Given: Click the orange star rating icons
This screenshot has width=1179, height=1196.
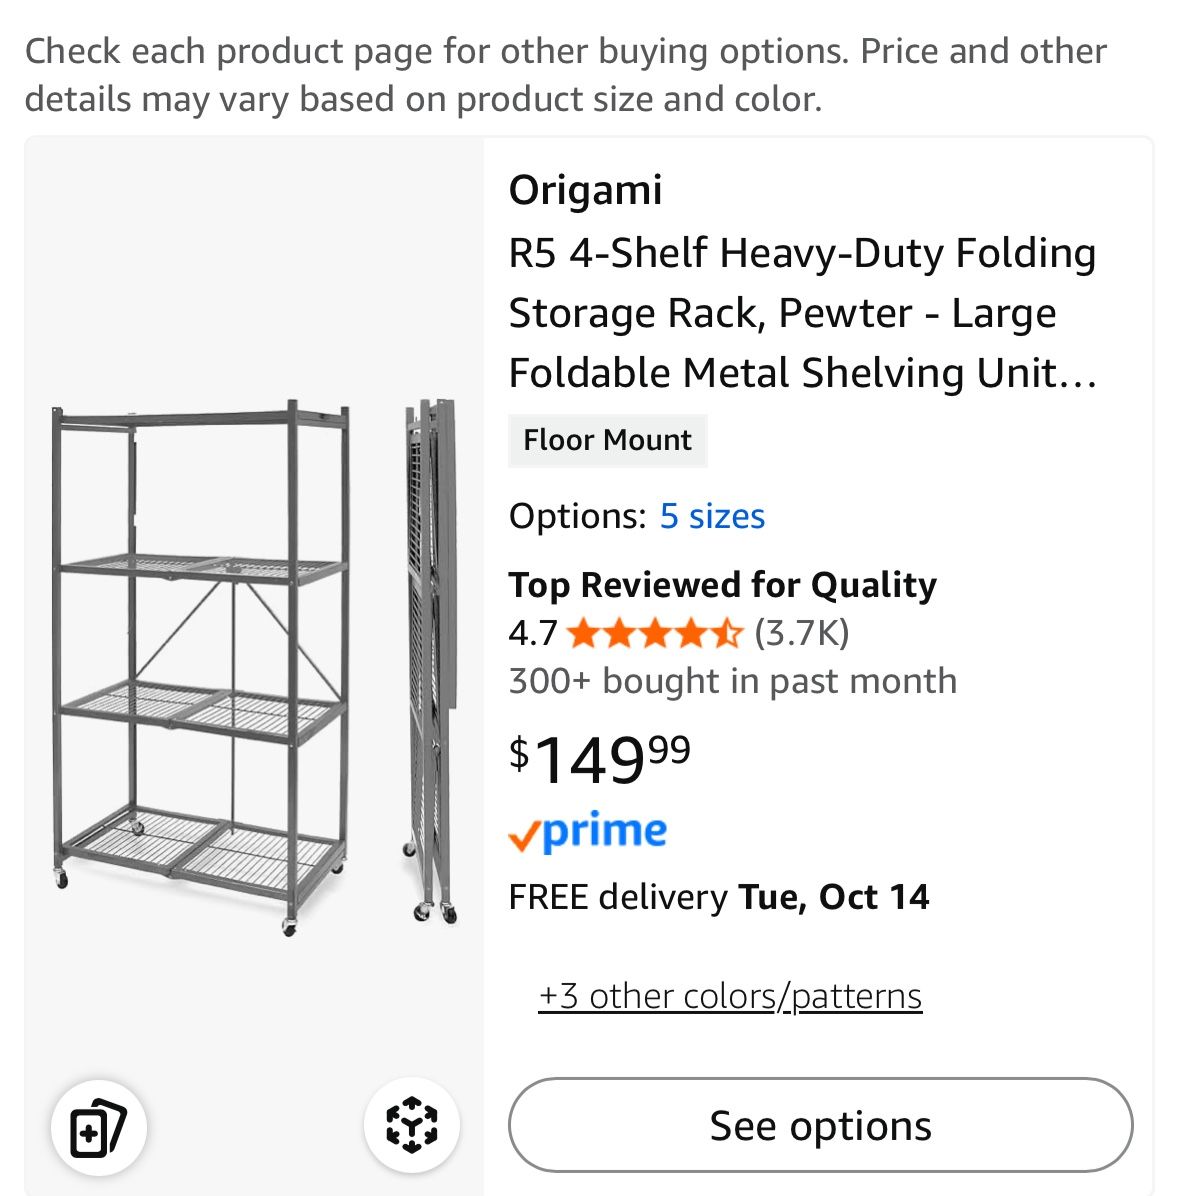Looking at the screenshot, I should tap(655, 633).
